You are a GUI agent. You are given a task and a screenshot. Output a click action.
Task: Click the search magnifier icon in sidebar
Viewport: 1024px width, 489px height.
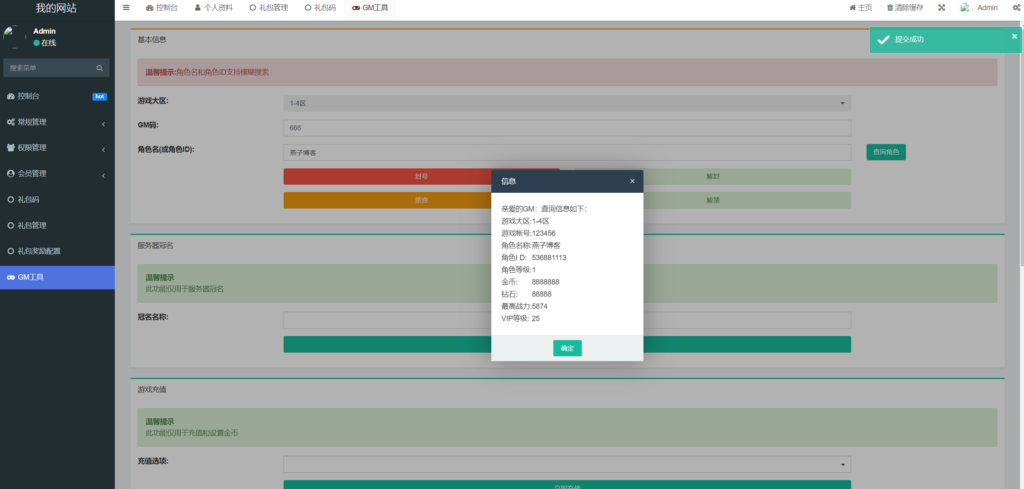click(x=99, y=68)
